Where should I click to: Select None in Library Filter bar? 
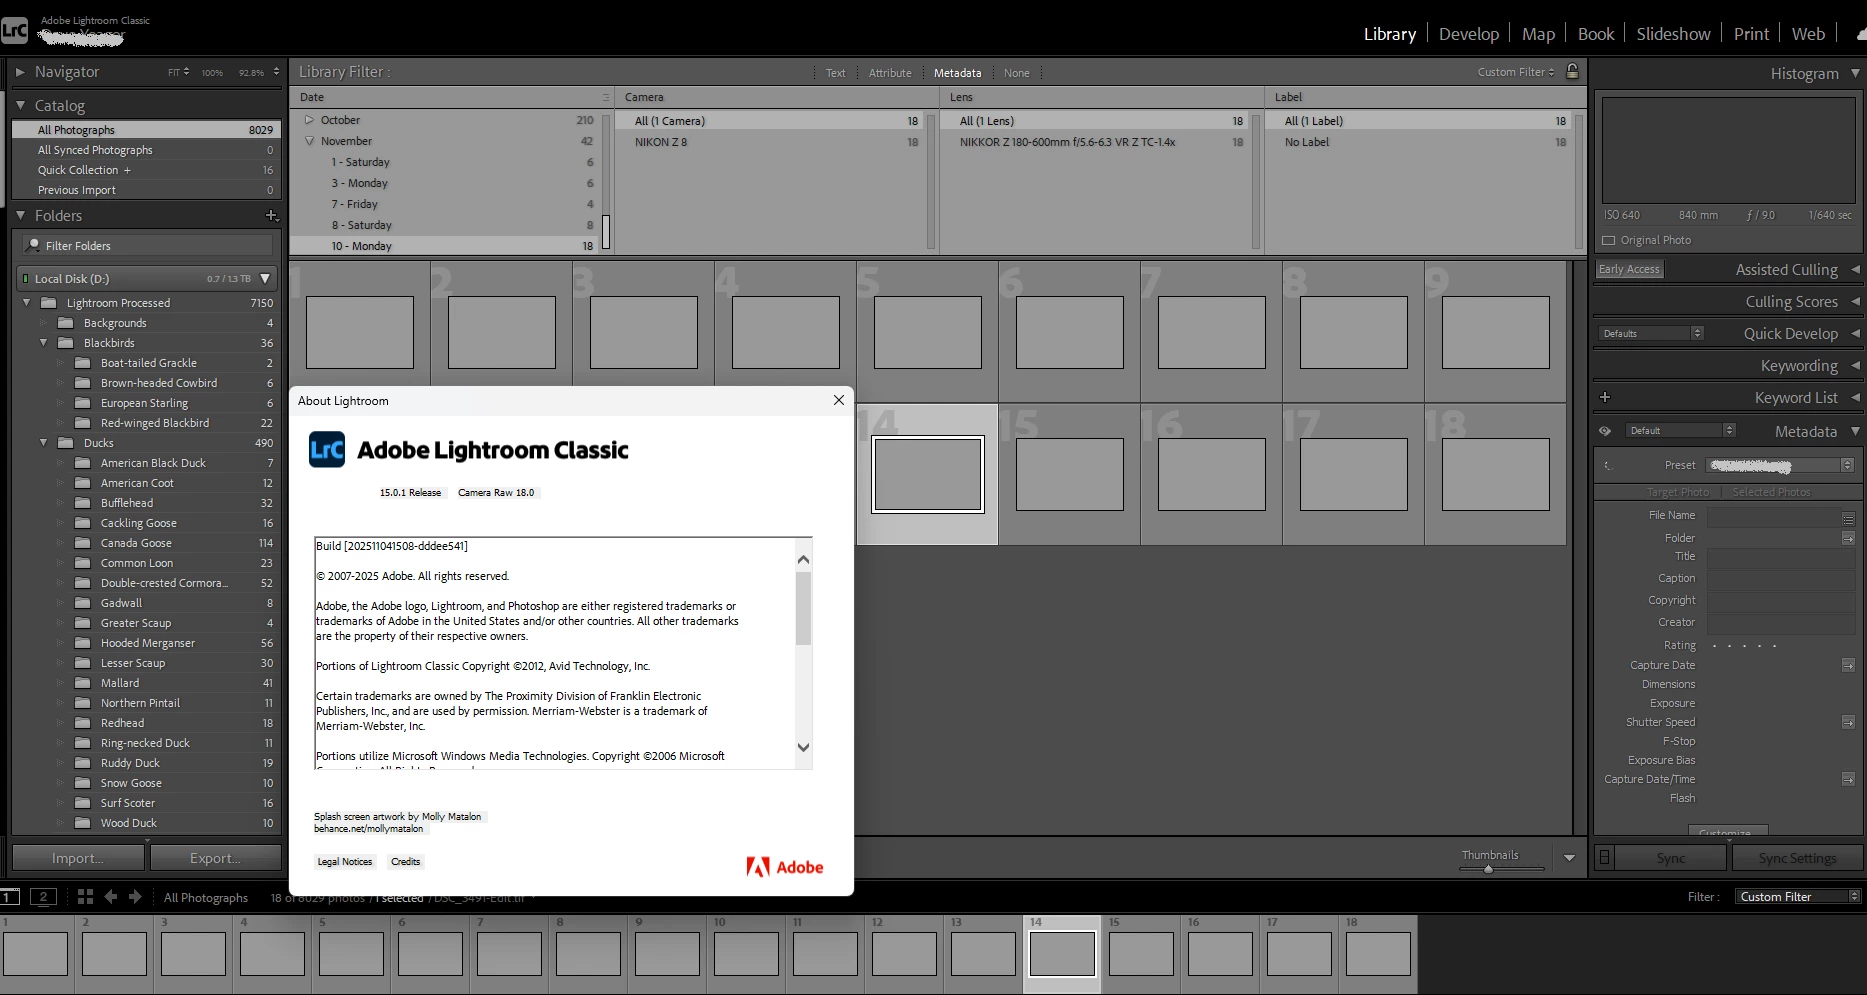pos(1017,73)
